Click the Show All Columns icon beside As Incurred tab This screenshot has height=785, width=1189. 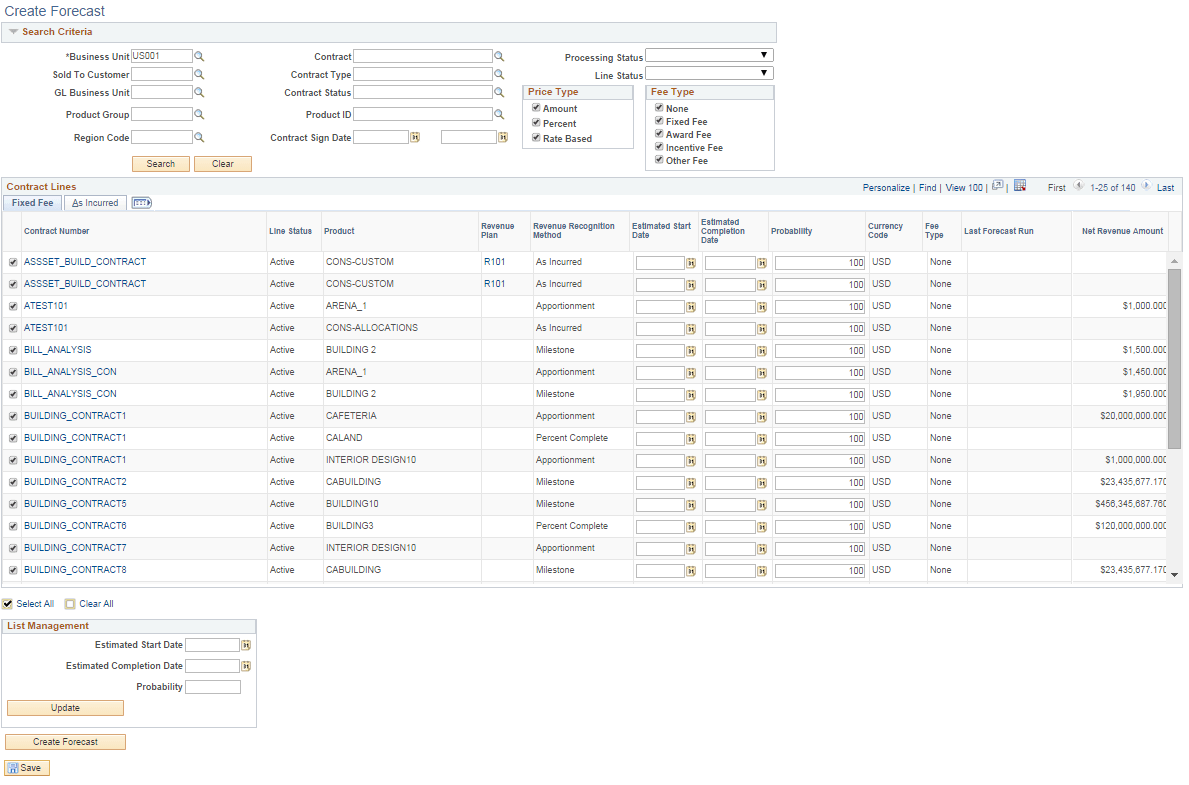(141, 202)
